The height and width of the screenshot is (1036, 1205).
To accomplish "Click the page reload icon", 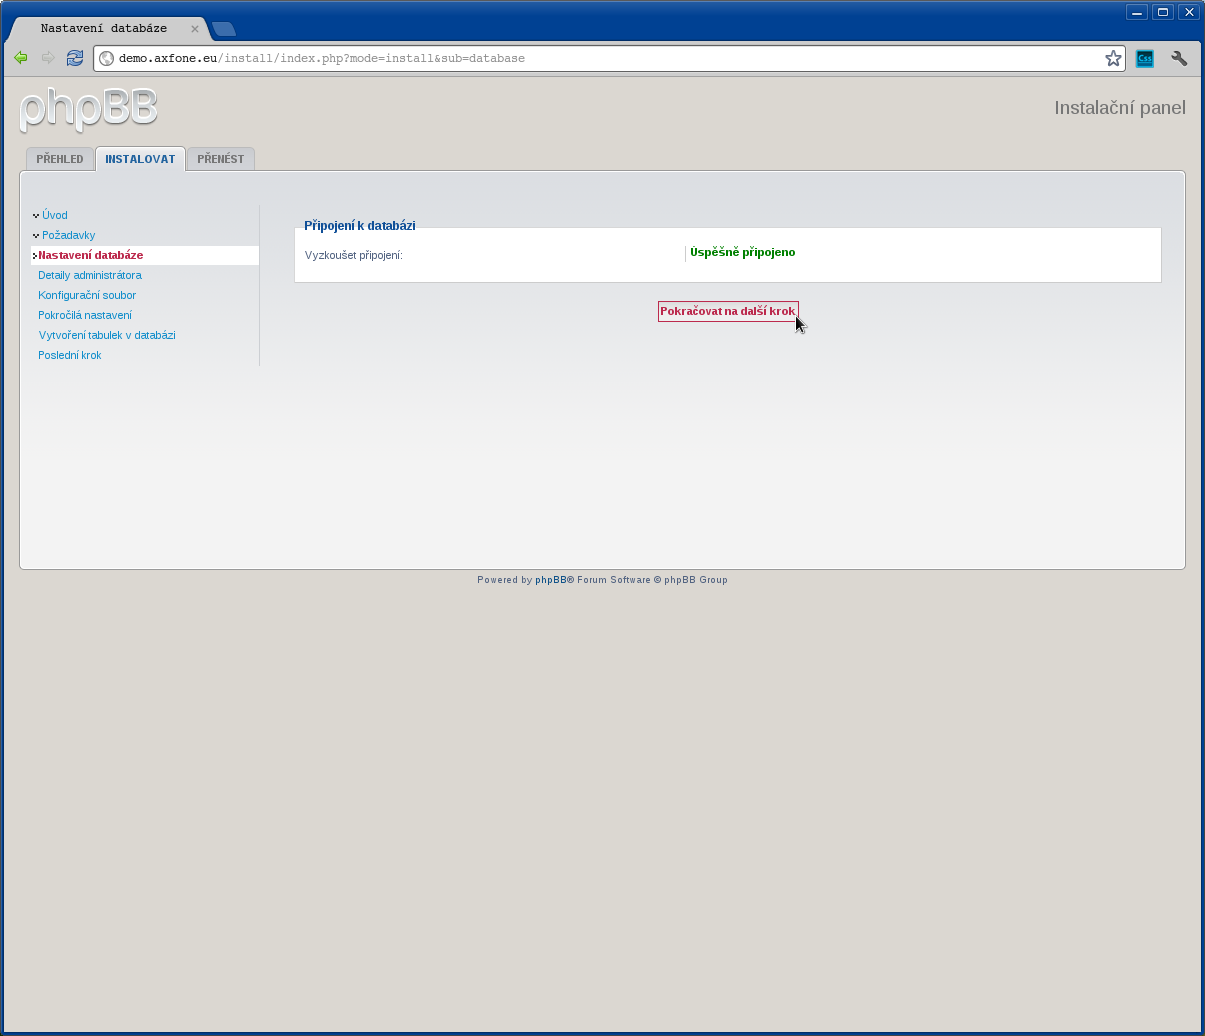I will pyautogui.click(x=74, y=58).
